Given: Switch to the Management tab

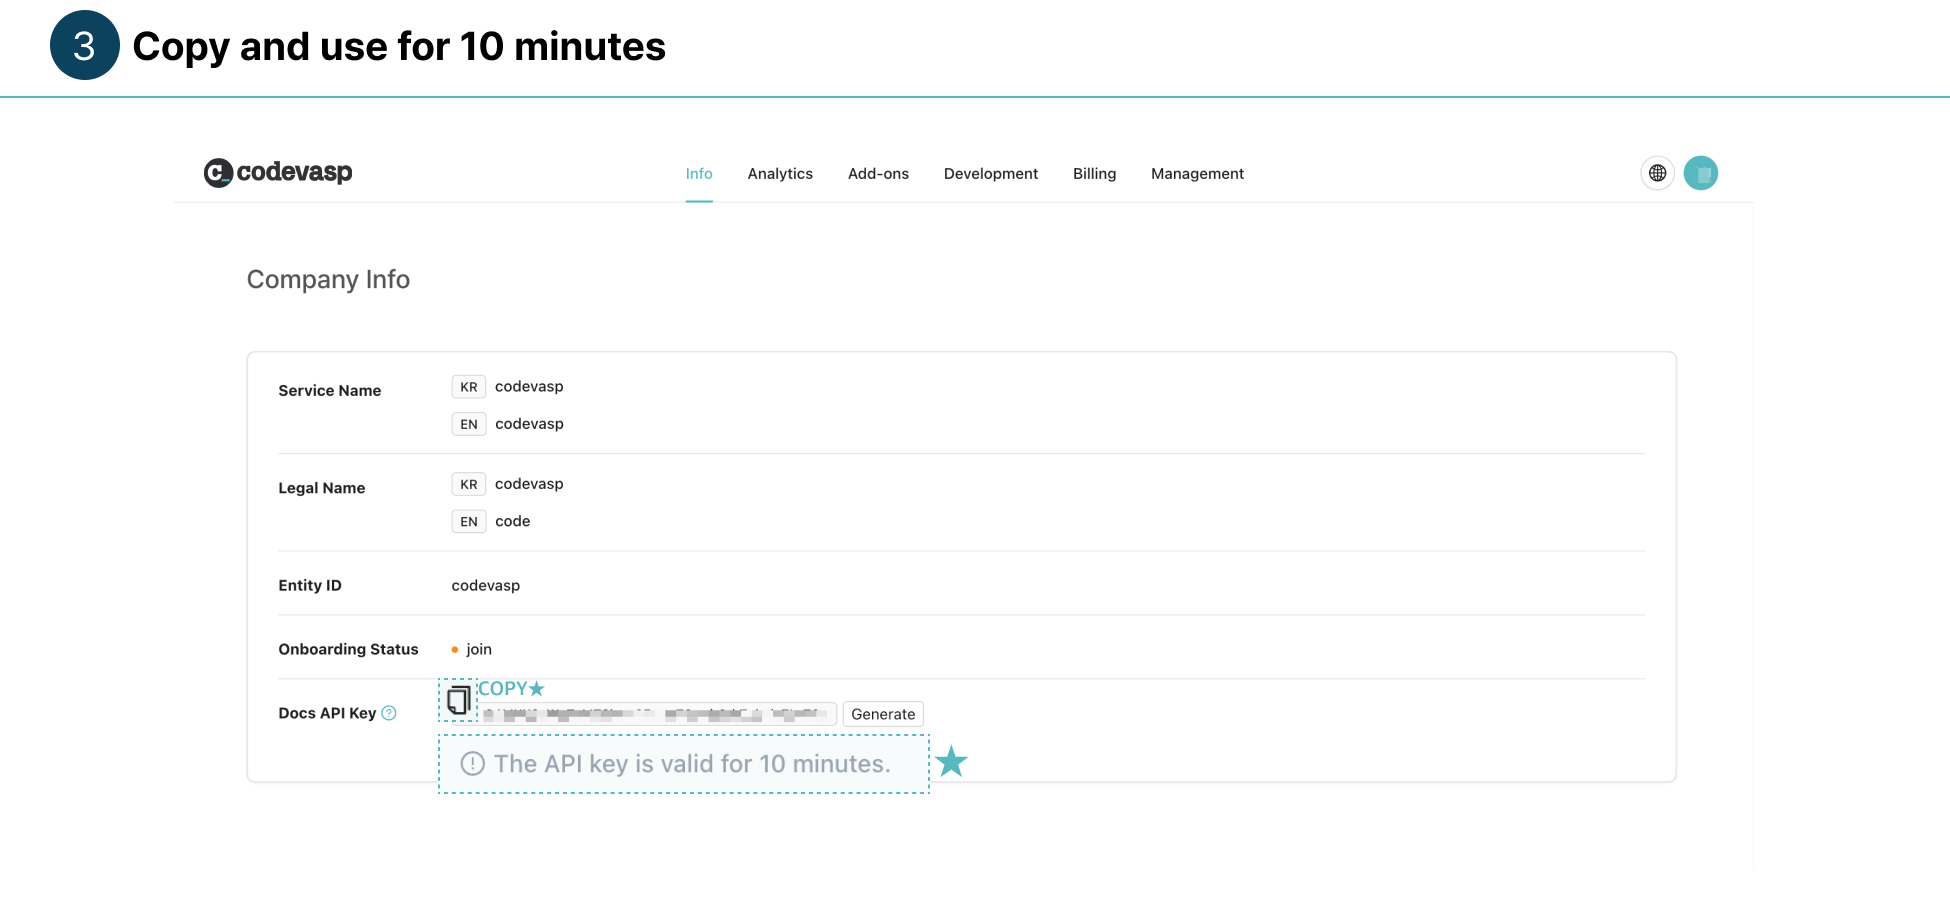Looking at the screenshot, I should point(1197,174).
